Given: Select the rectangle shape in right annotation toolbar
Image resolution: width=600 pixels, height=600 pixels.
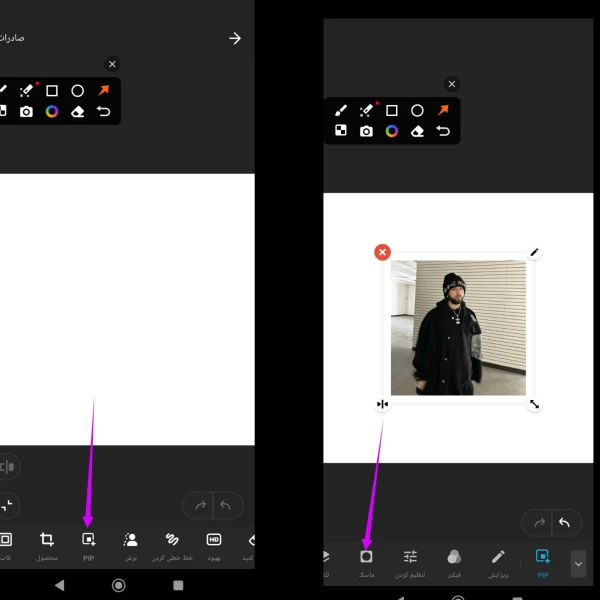Looking at the screenshot, I should 391,111.
